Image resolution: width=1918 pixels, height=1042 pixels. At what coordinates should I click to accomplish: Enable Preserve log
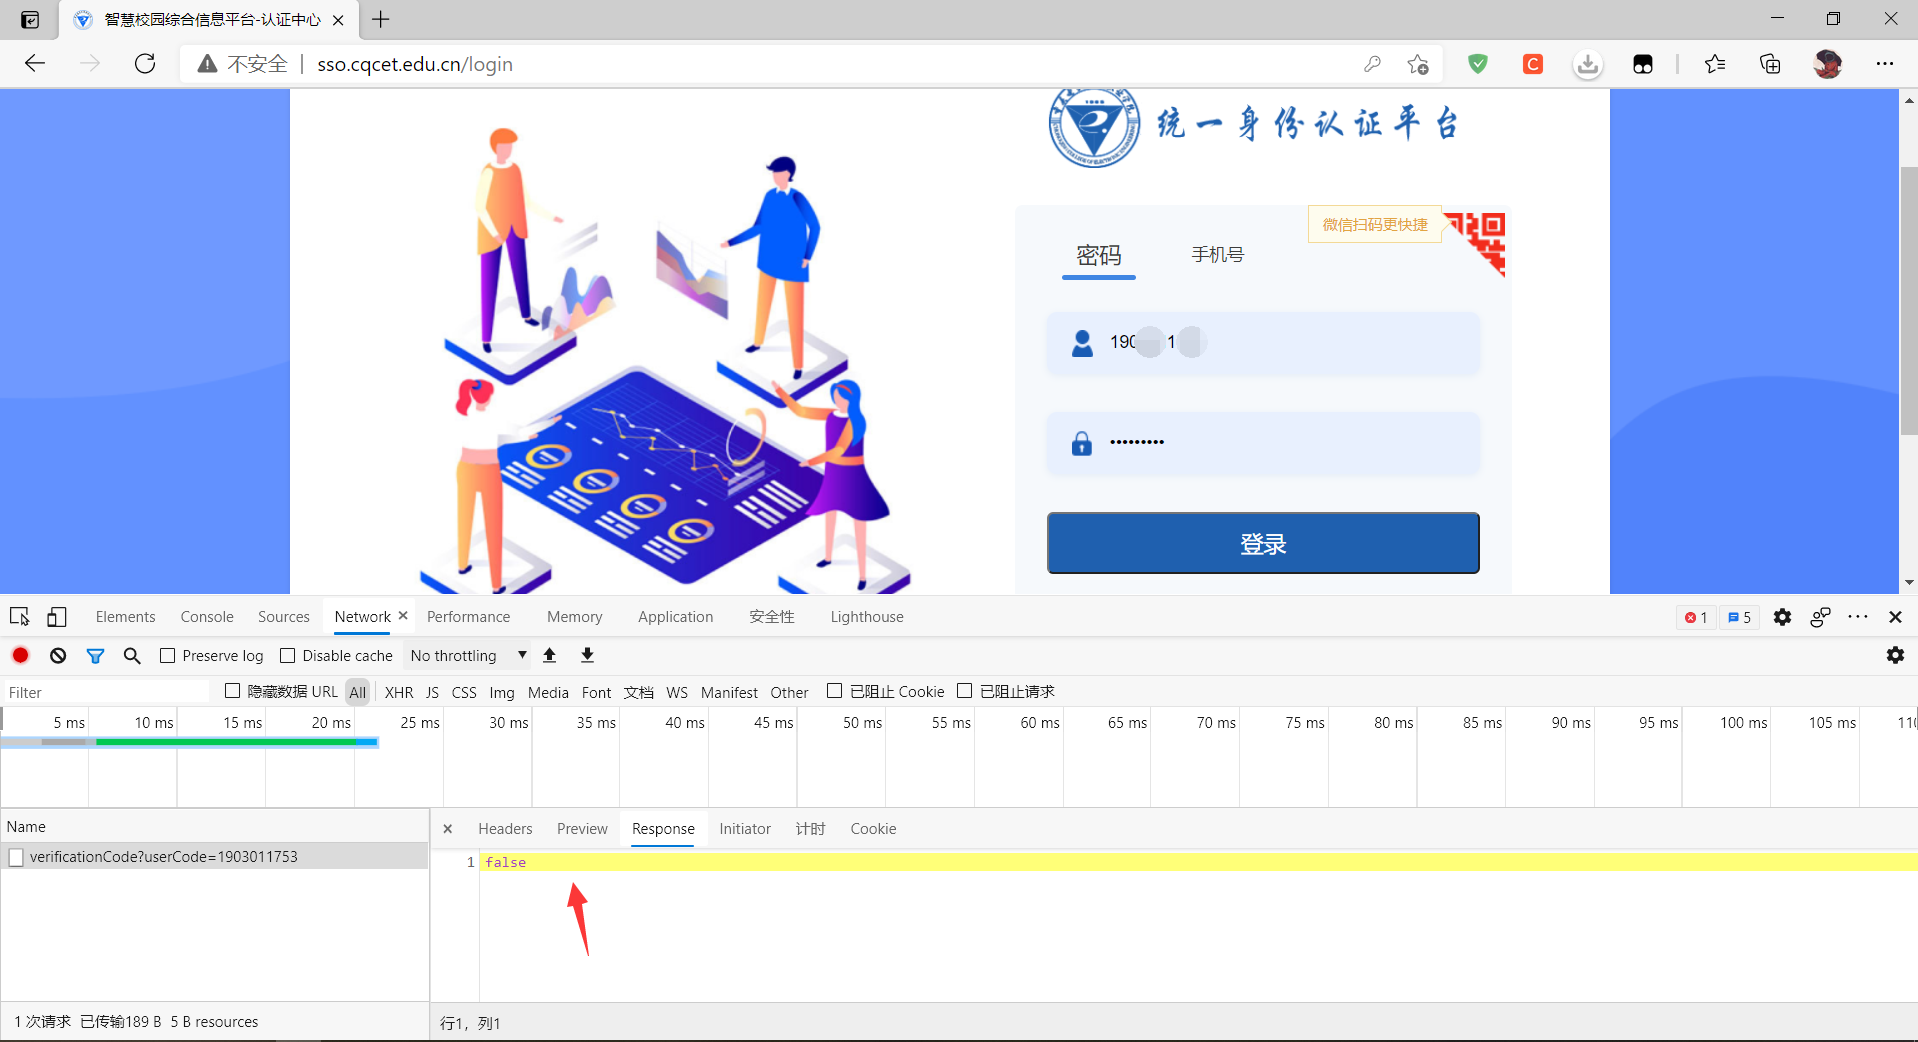point(167,655)
